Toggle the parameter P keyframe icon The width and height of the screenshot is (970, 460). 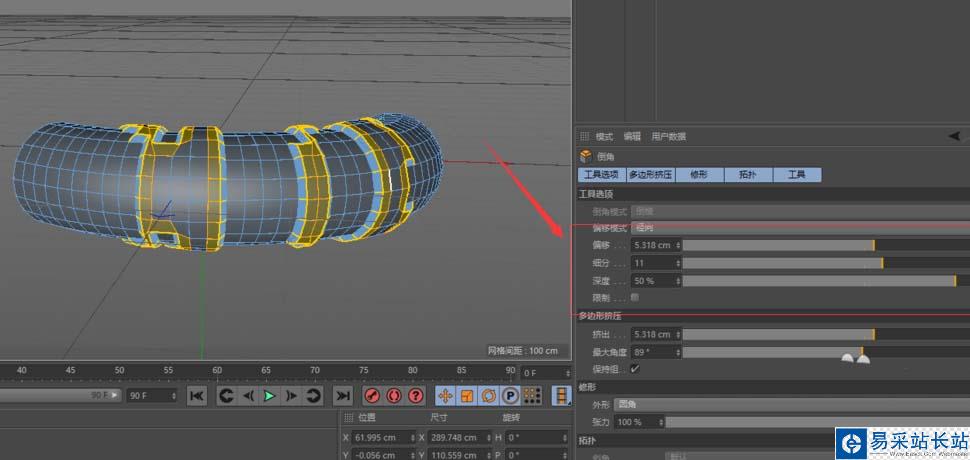510,395
